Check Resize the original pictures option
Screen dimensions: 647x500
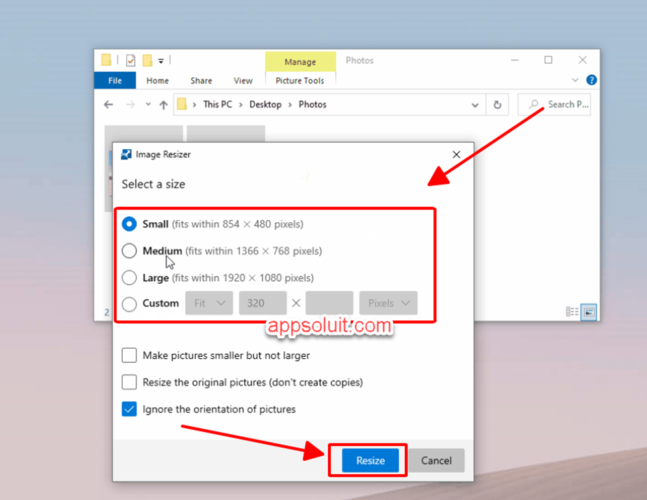129,382
